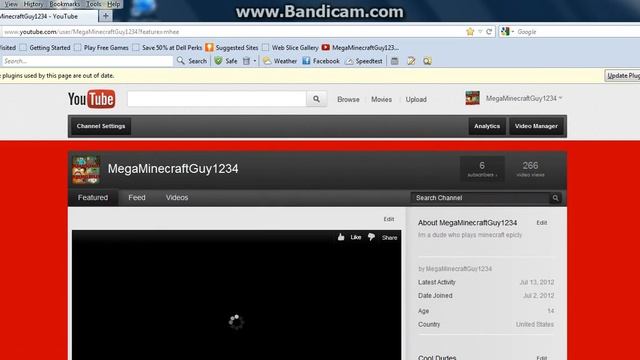Click the bookmark star icon in address bar

(x=470, y=32)
